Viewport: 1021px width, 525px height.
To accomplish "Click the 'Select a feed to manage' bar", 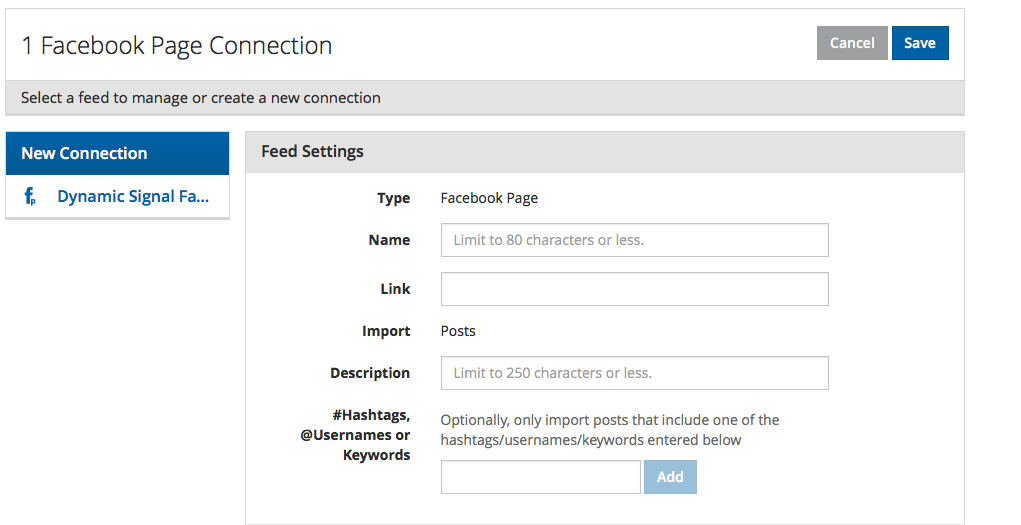I will 484,98.
